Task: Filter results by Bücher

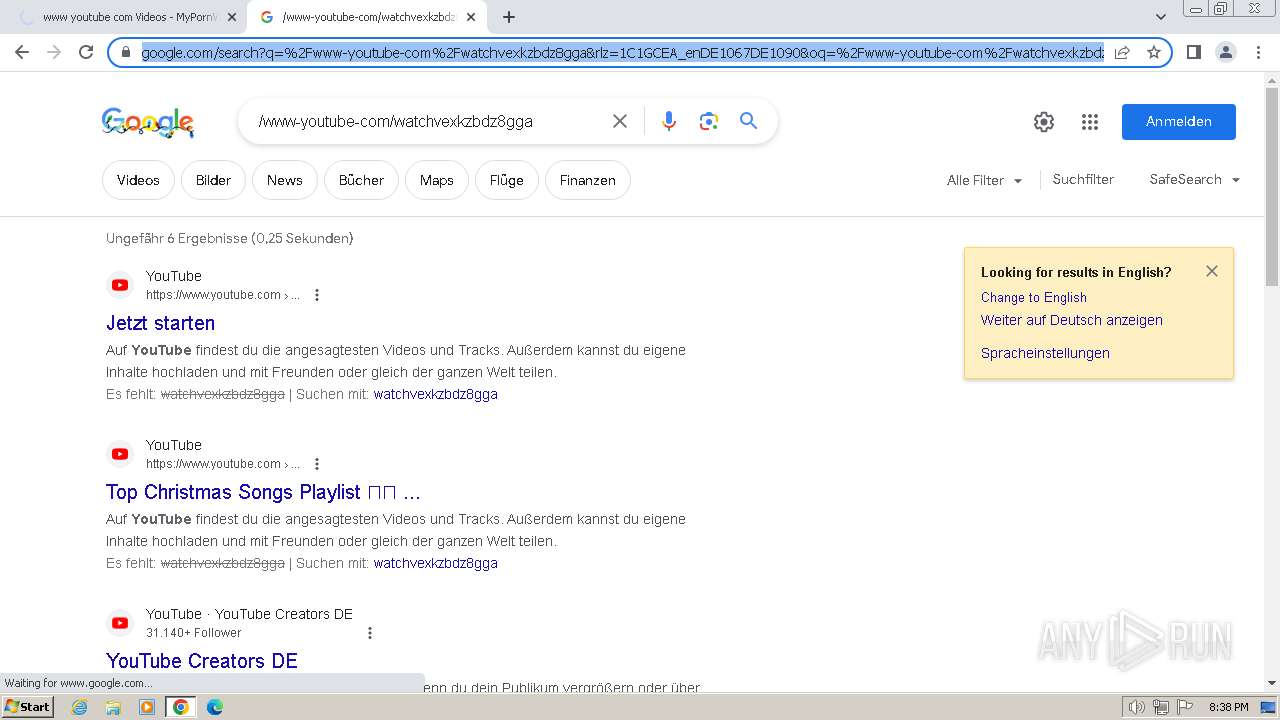Action: (361, 180)
